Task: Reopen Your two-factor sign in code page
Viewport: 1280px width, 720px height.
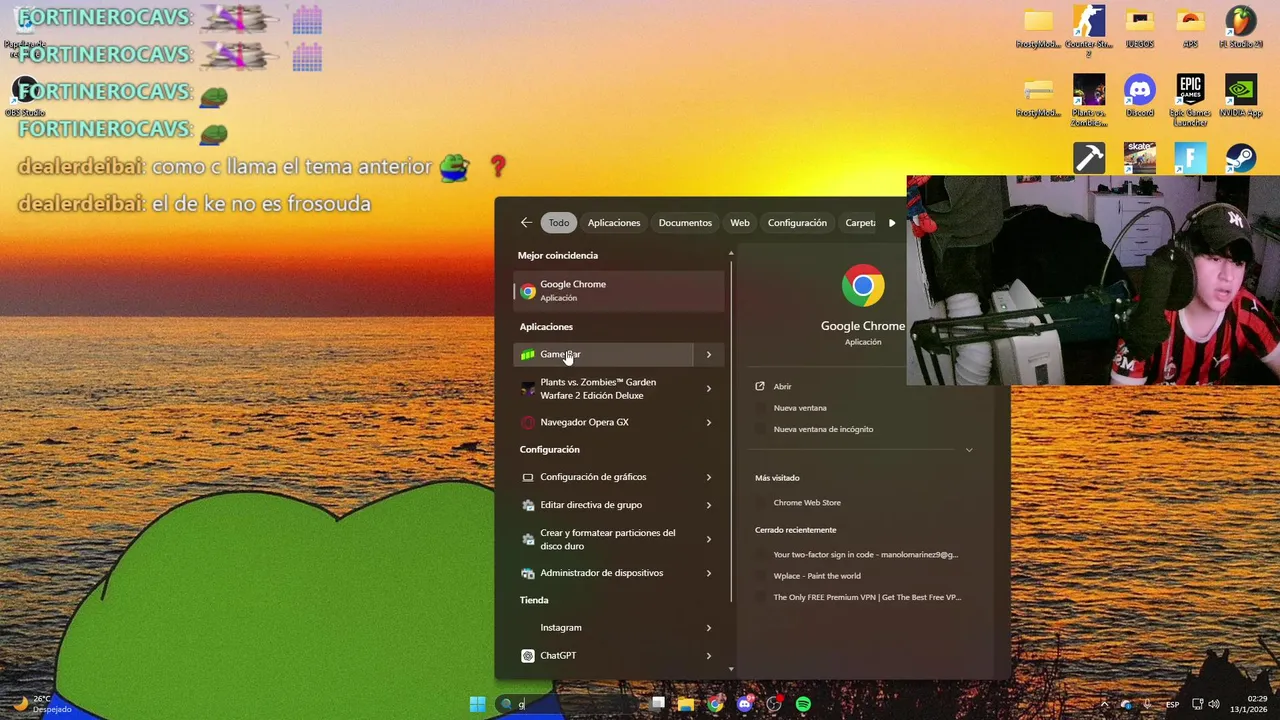Action: pyautogui.click(x=865, y=554)
